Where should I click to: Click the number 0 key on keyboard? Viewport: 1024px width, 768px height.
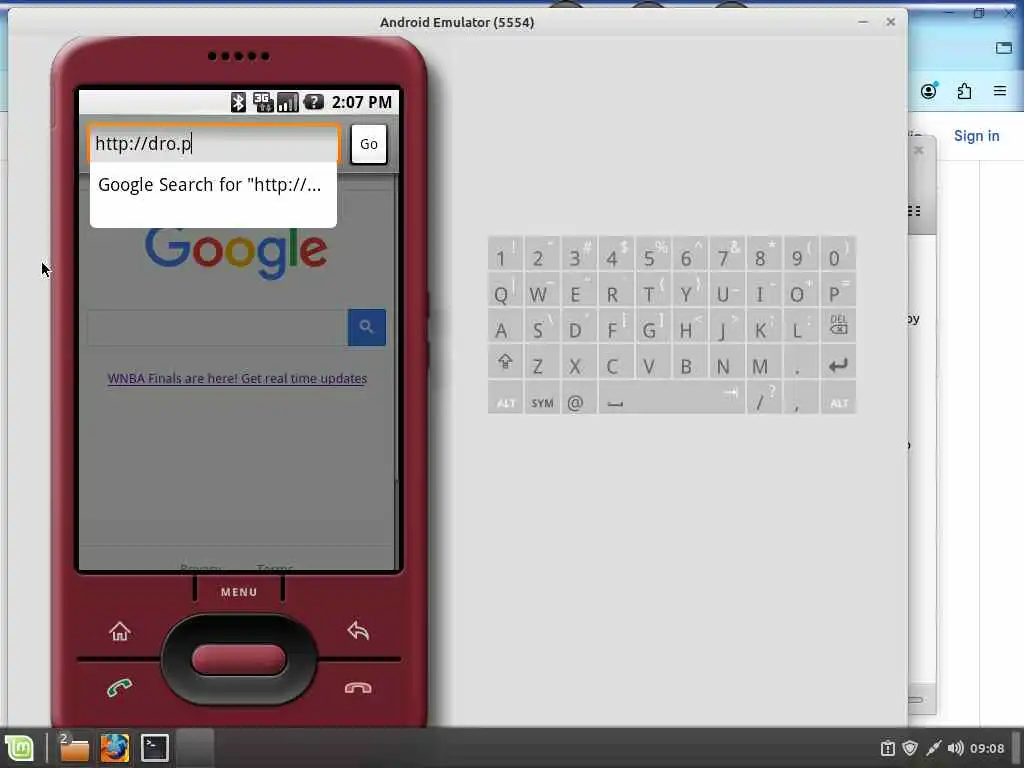pos(839,254)
